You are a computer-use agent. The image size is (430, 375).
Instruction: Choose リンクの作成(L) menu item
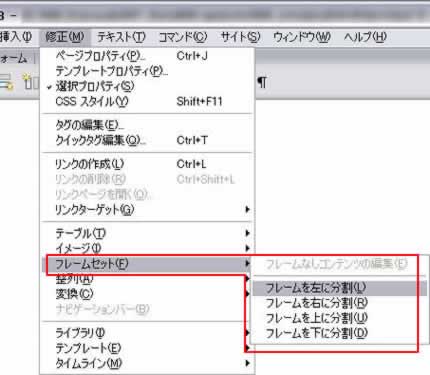[147, 164]
